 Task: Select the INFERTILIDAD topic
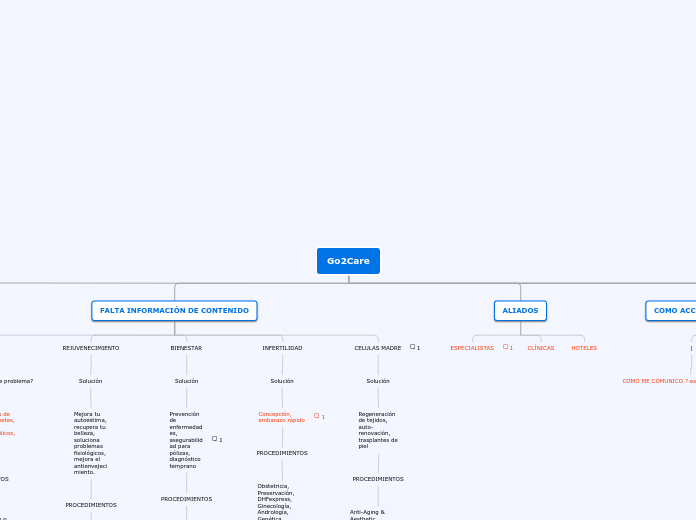coord(282,348)
